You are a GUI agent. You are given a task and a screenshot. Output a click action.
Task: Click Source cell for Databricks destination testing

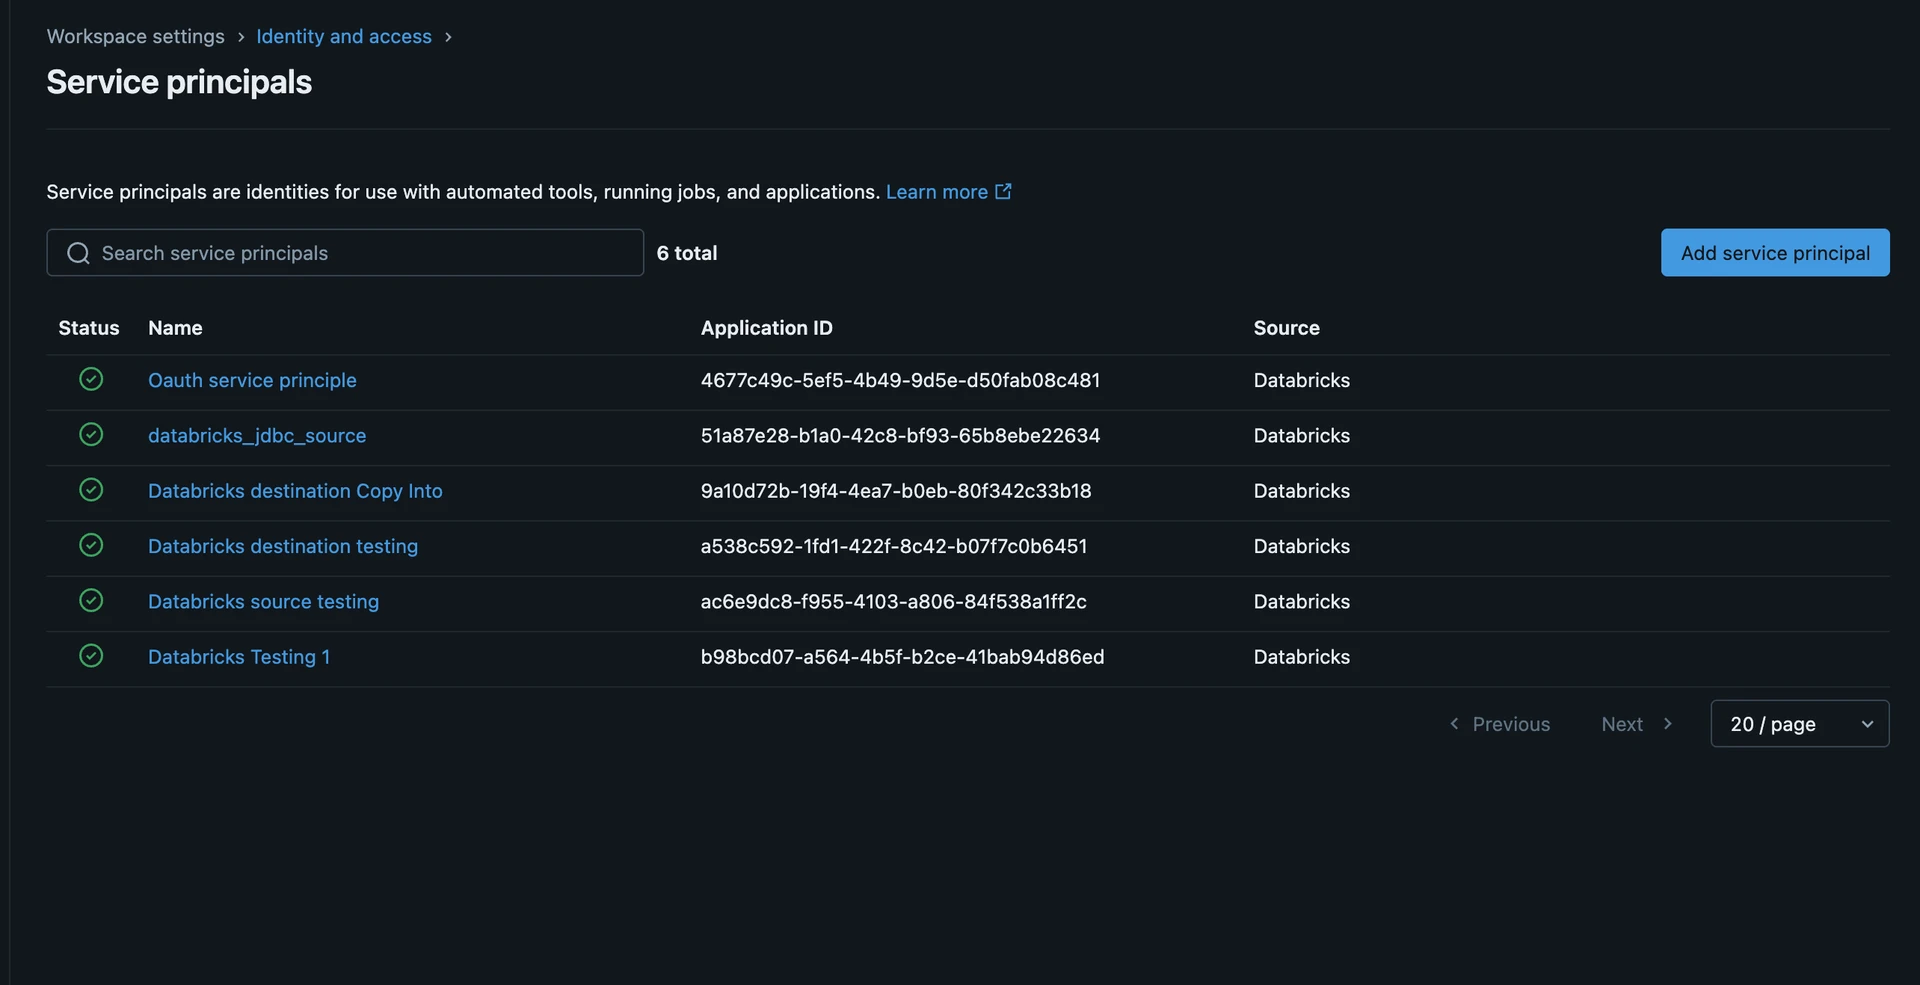1302,546
